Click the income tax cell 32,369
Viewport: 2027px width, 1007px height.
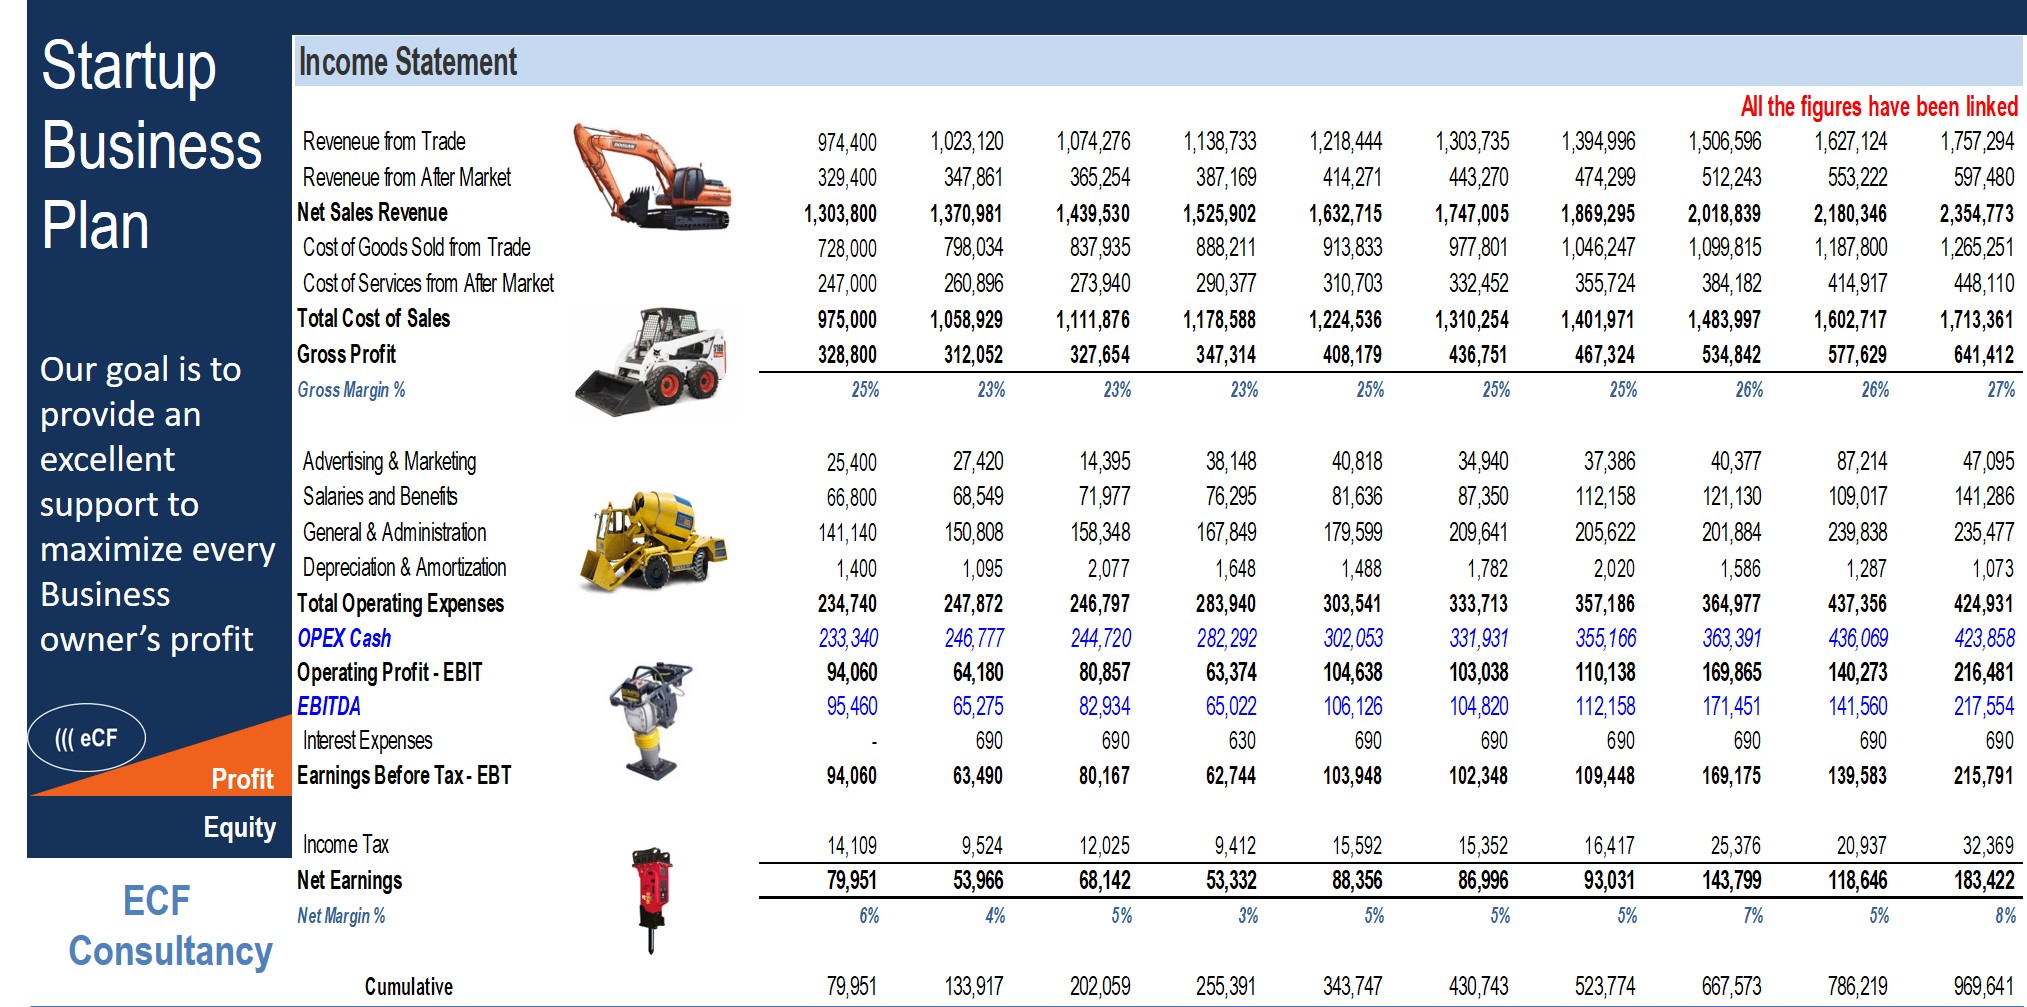[x=1988, y=846]
